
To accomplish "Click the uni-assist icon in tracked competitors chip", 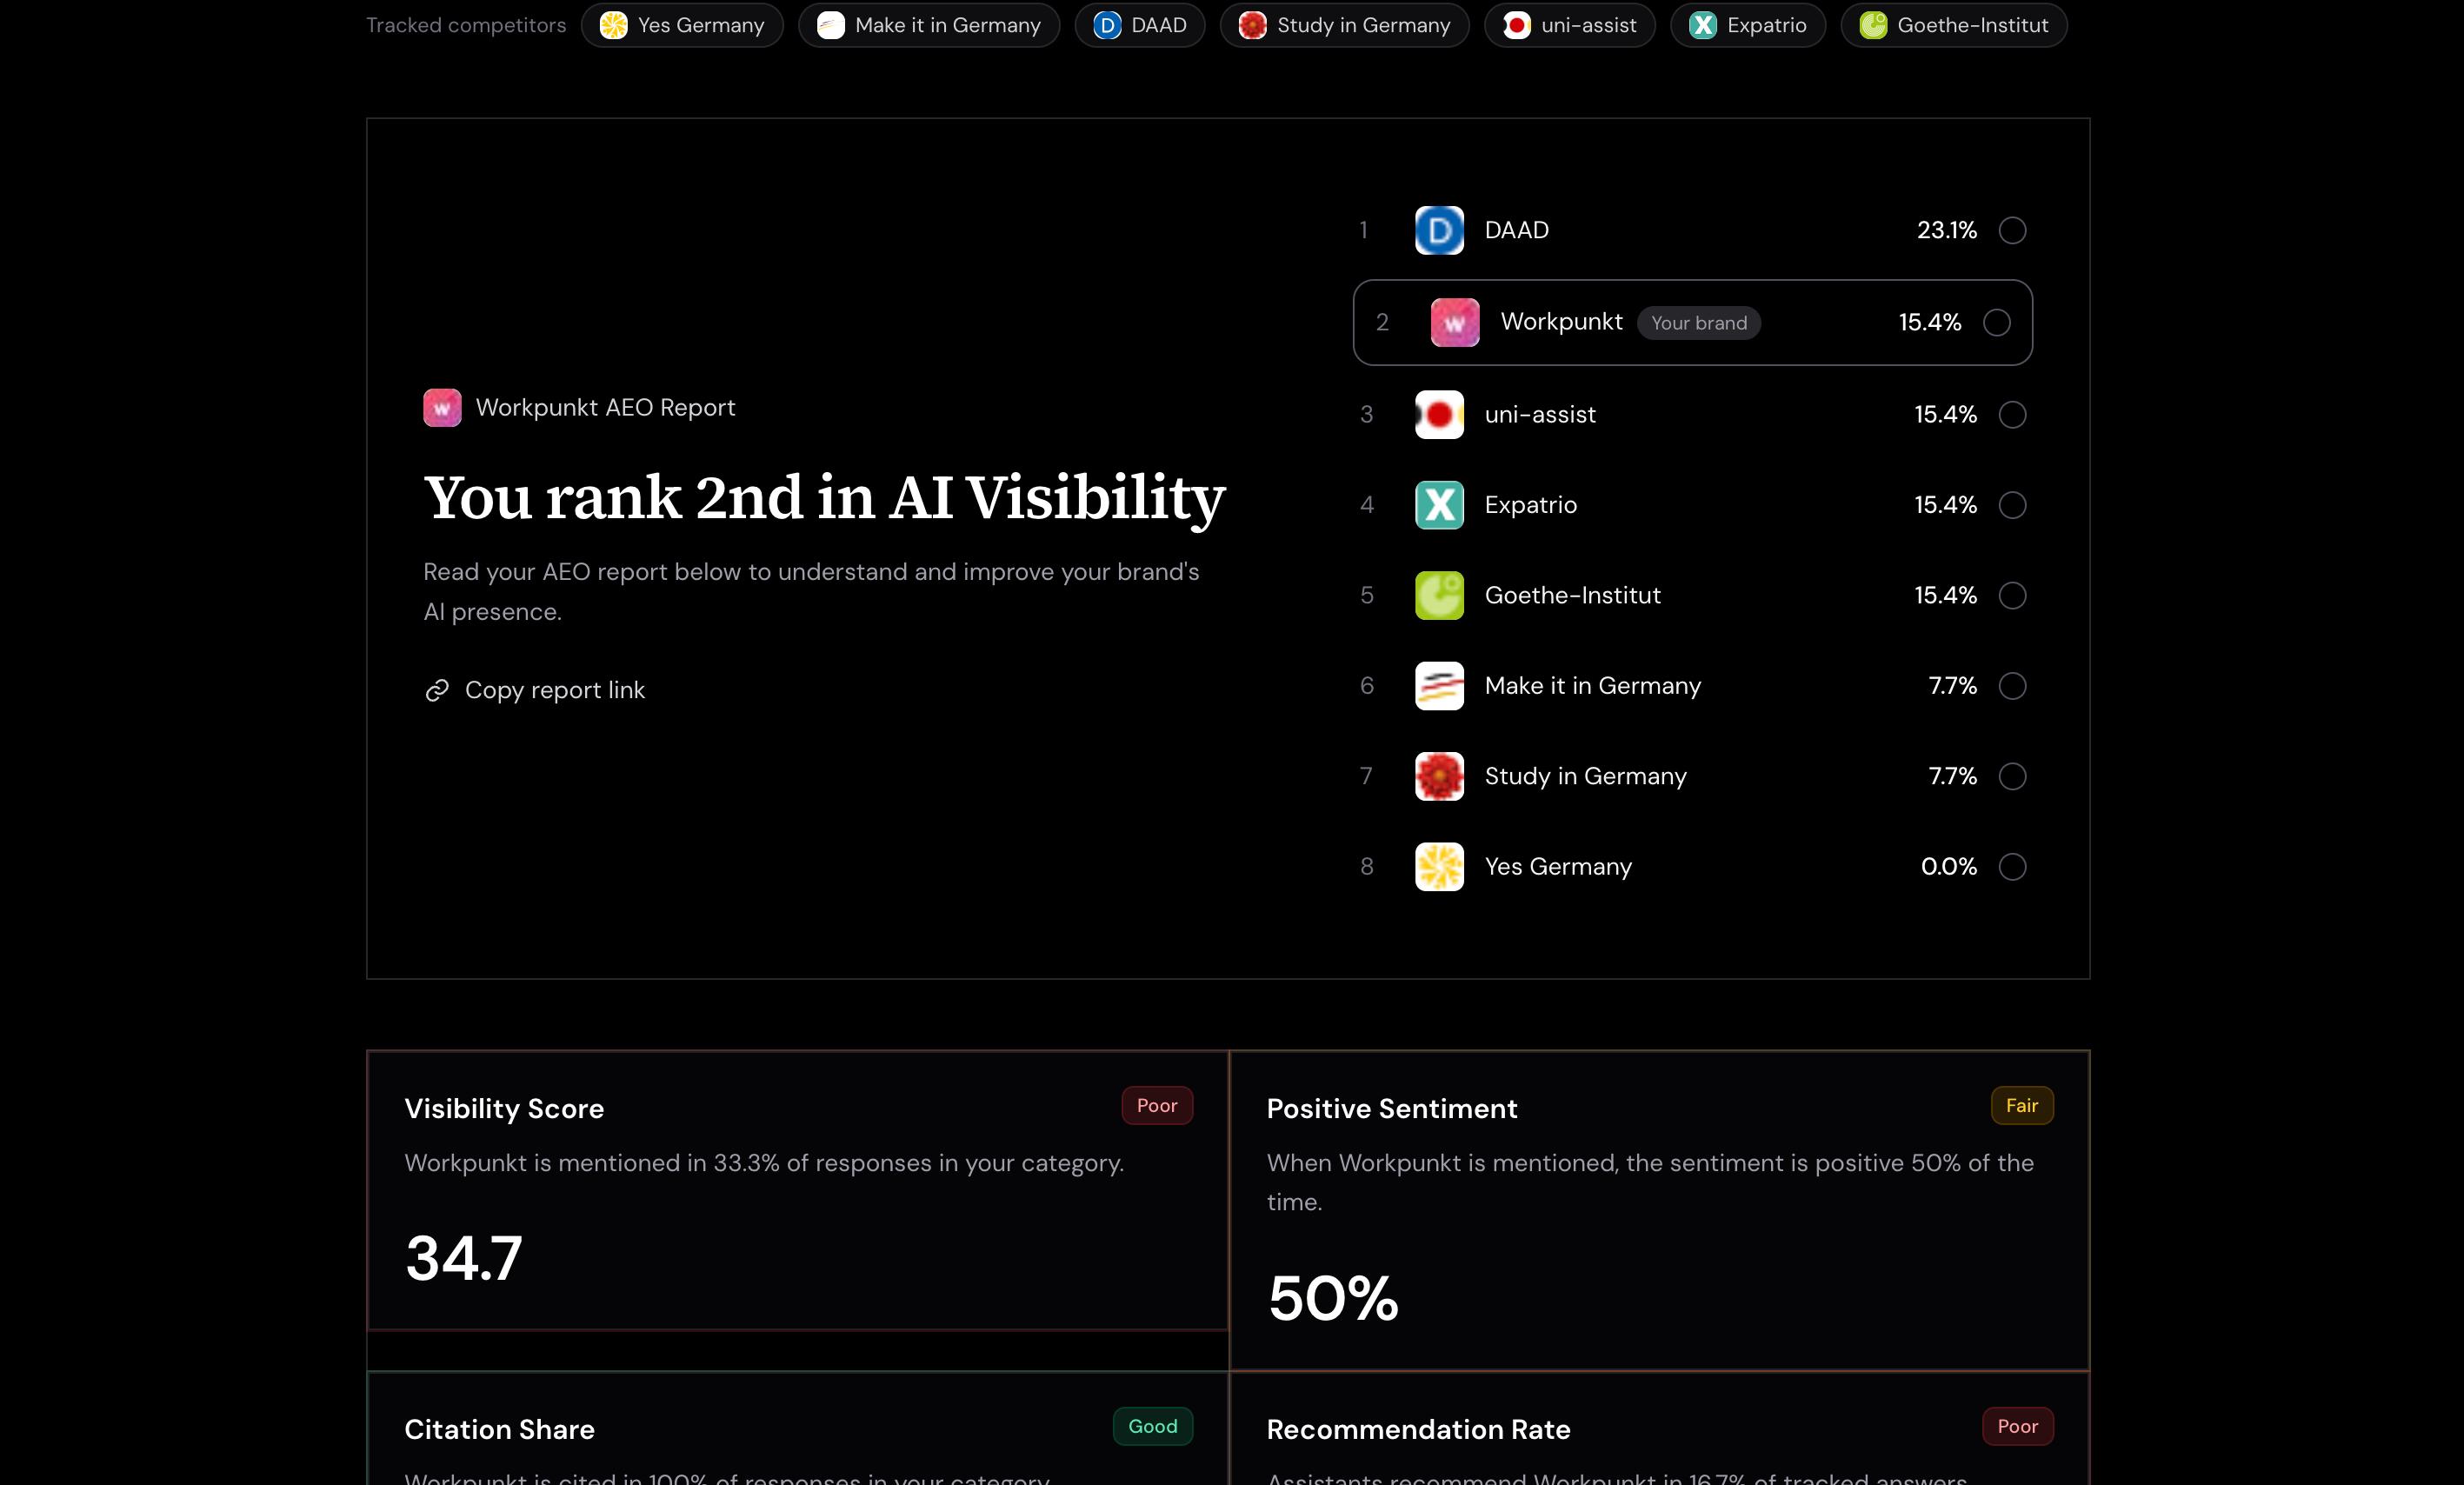I will point(1517,25).
